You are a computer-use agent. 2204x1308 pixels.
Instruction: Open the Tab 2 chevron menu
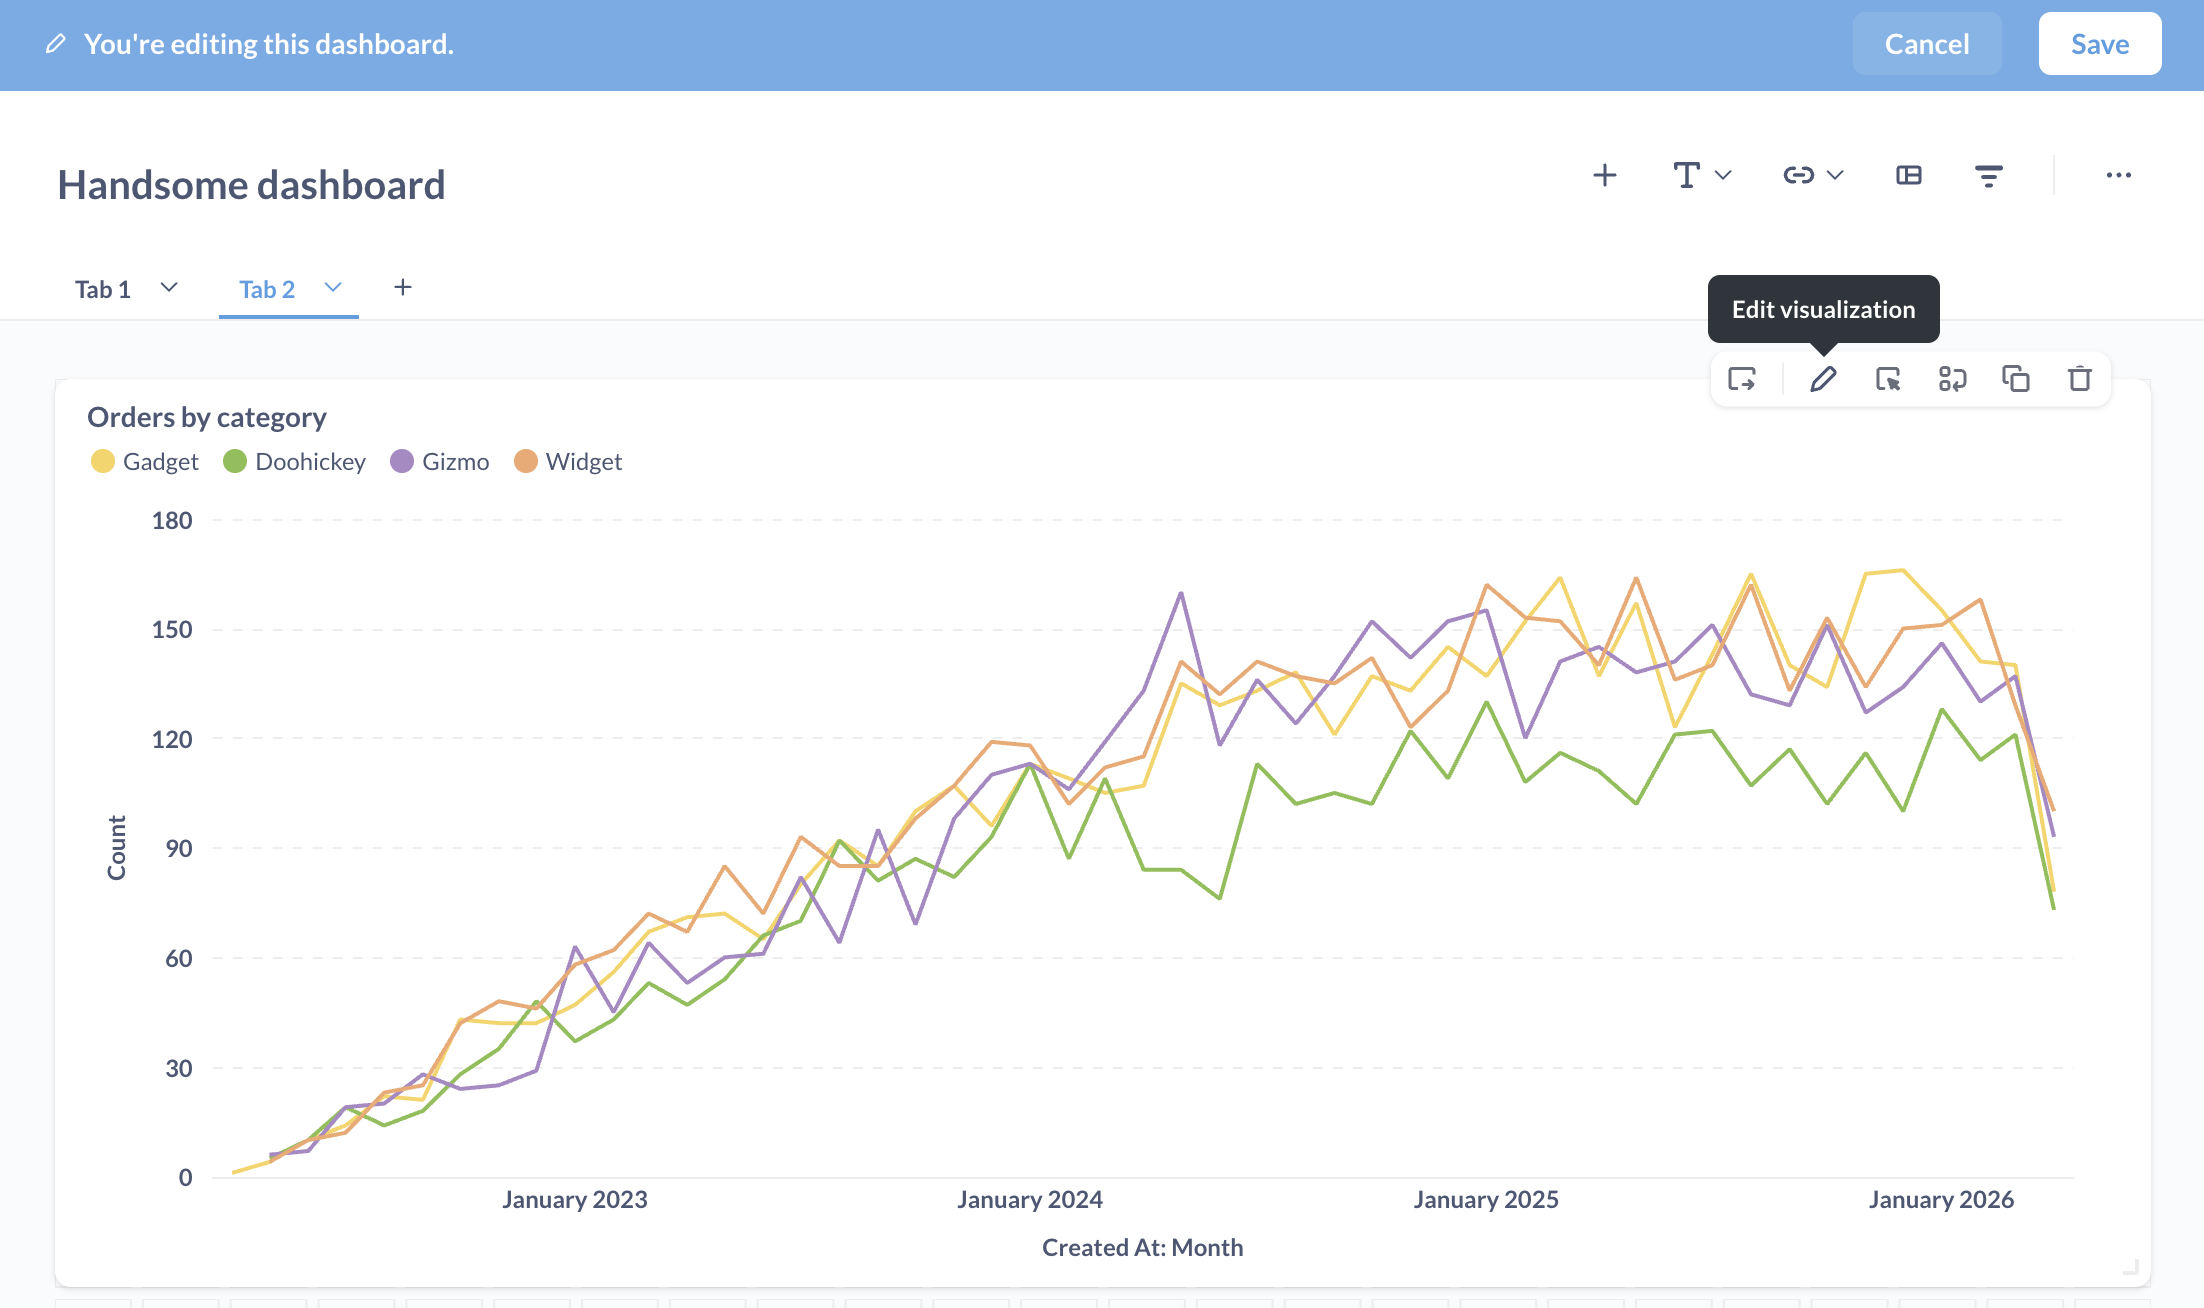pos(333,288)
